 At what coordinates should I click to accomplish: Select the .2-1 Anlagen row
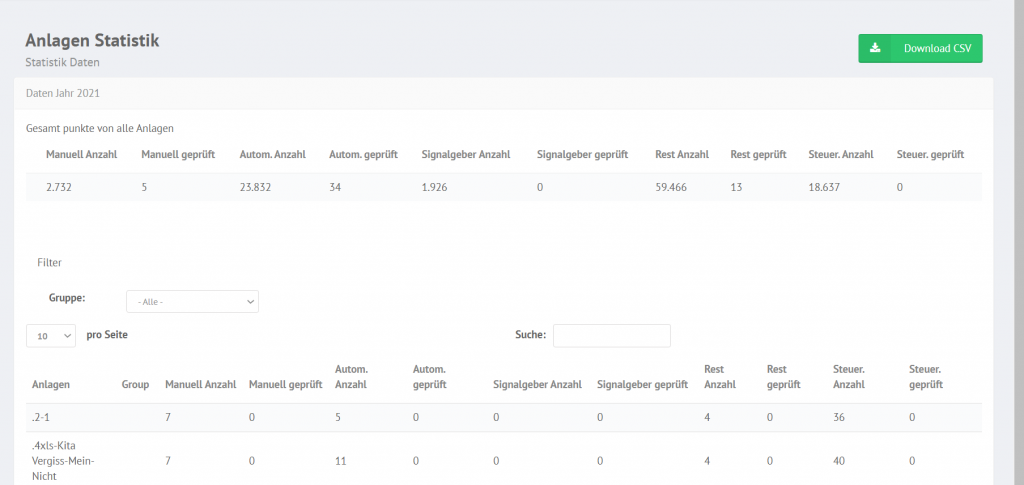tap(504, 417)
